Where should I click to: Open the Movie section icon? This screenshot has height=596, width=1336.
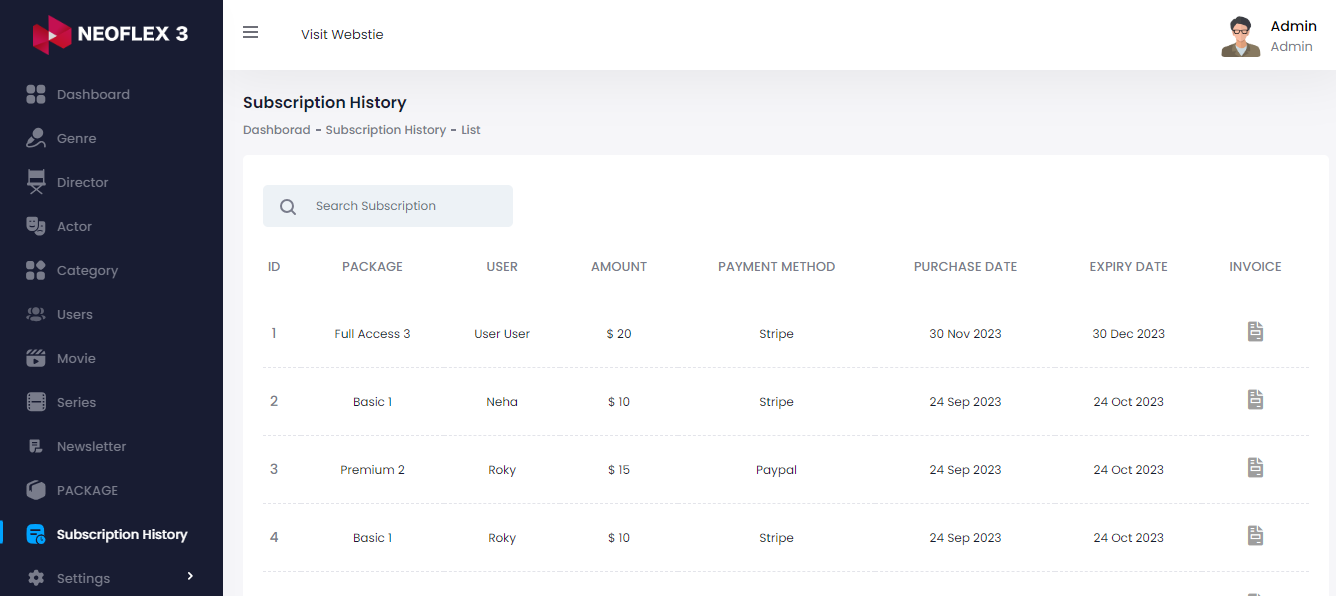click(x=36, y=358)
